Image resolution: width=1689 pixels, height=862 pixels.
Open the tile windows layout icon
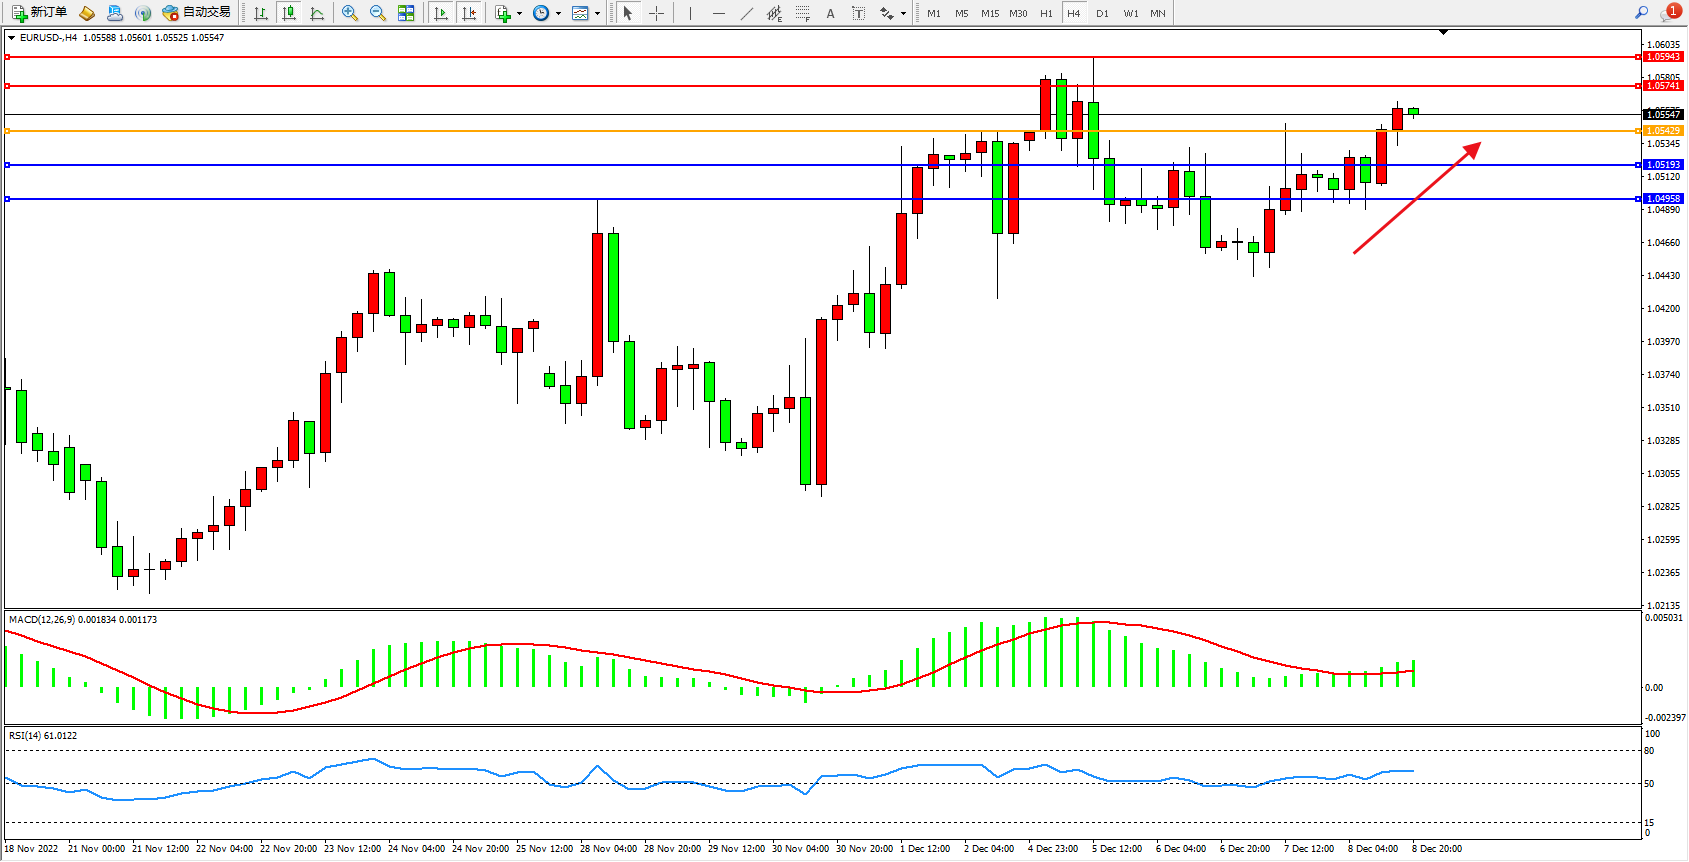[x=406, y=13]
